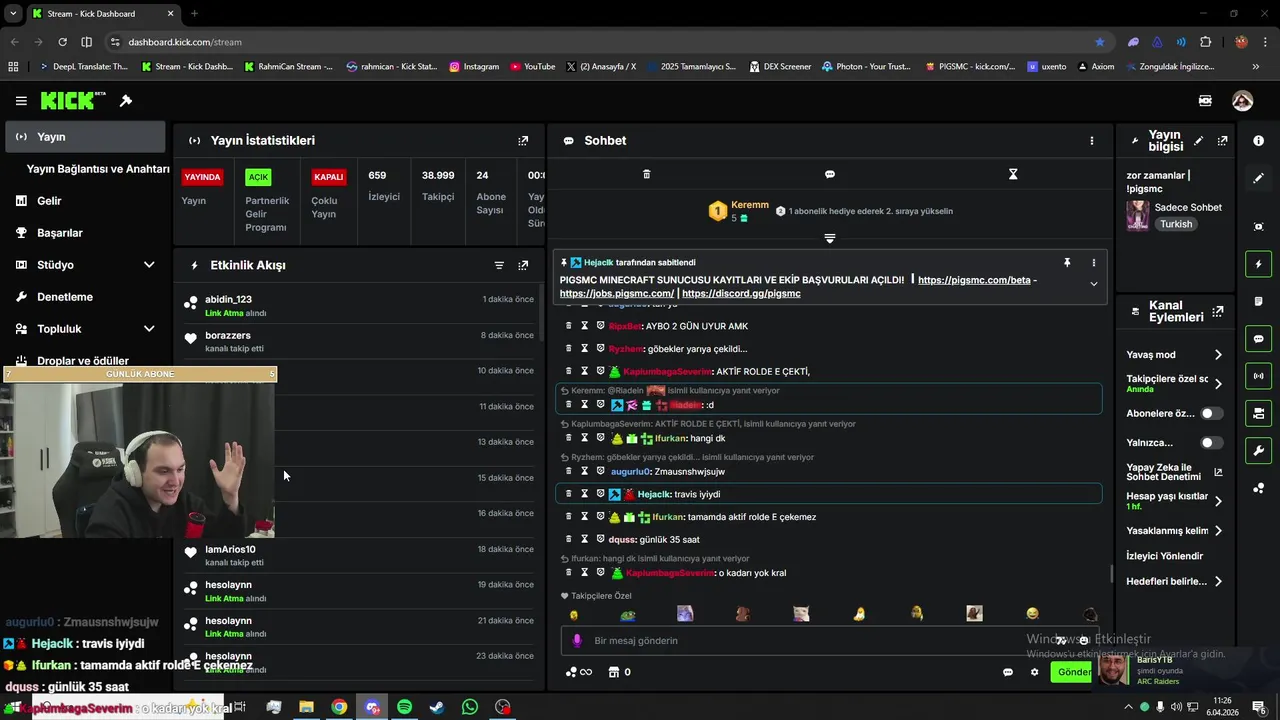Click the Turkish language tag
1280x720 pixels.
(x=1176, y=224)
